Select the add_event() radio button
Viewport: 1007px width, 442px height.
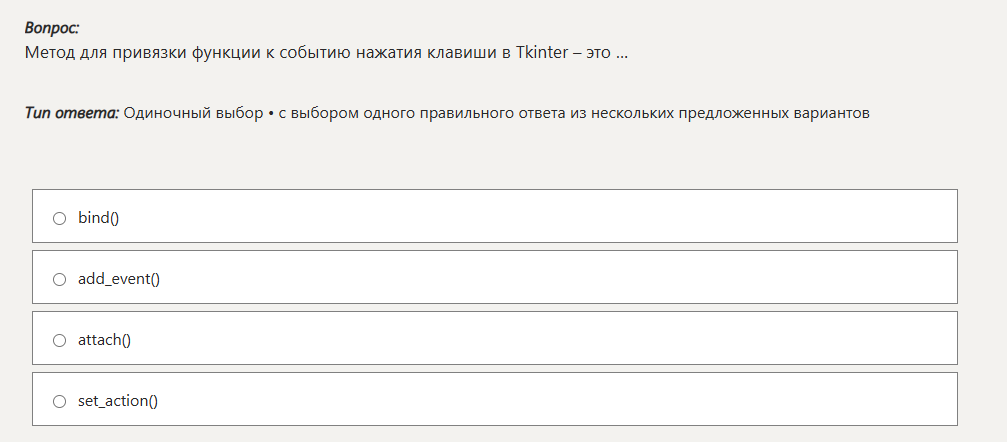(x=59, y=279)
